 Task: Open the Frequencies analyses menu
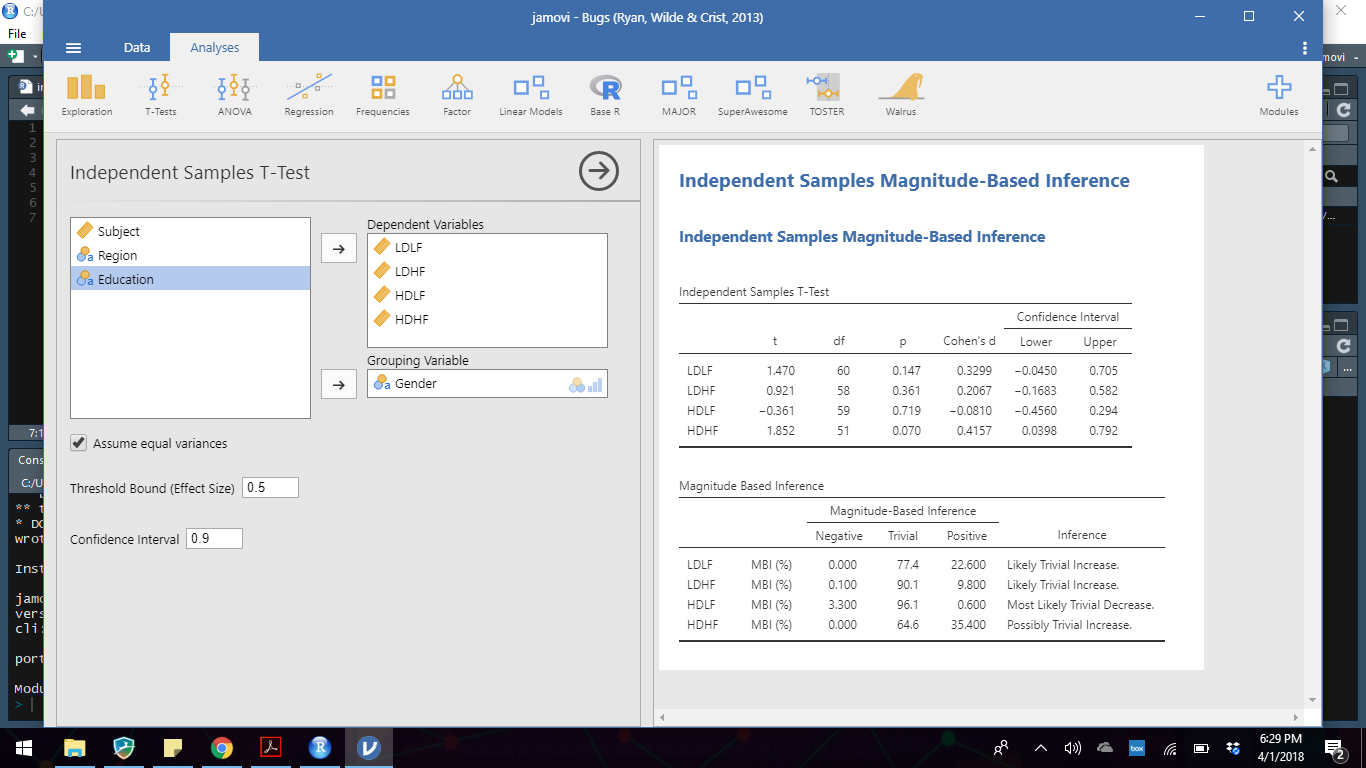coord(383,96)
